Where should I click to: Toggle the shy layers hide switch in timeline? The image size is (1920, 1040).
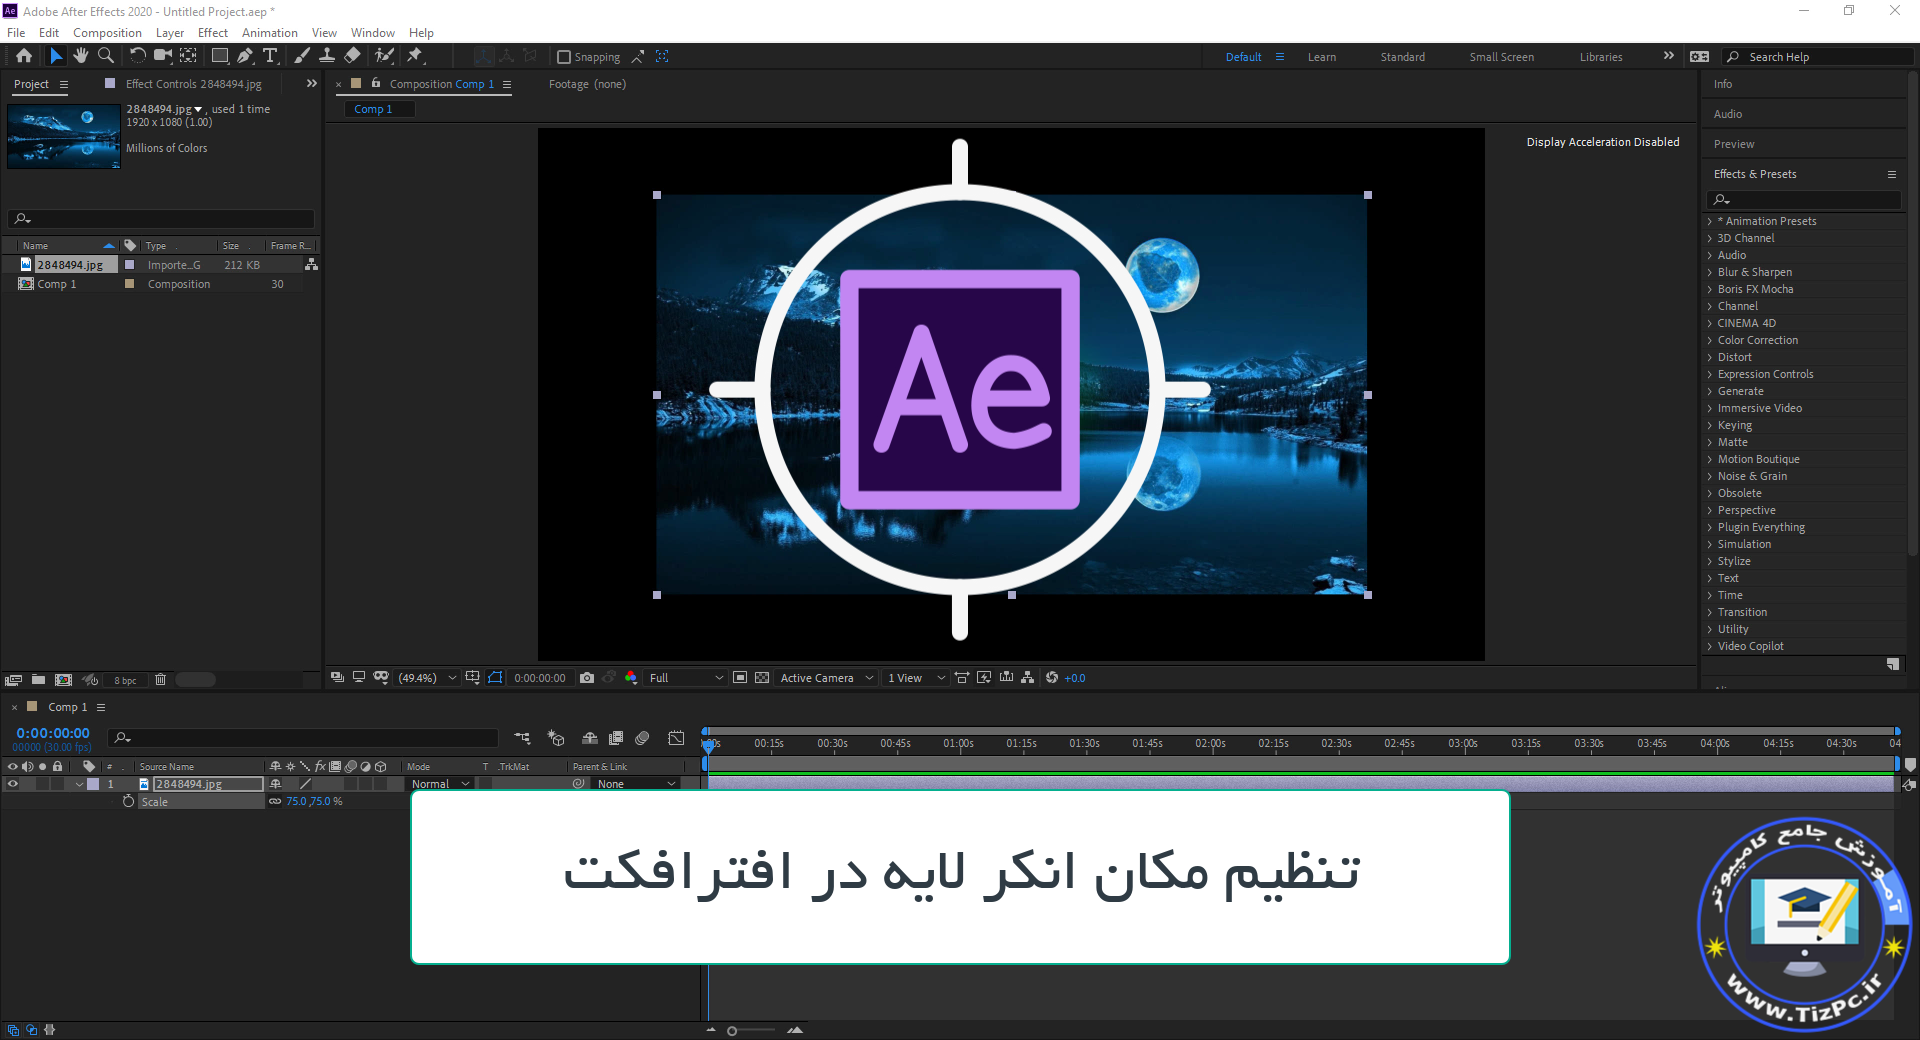pyautogui.click(x=590, y=738)
